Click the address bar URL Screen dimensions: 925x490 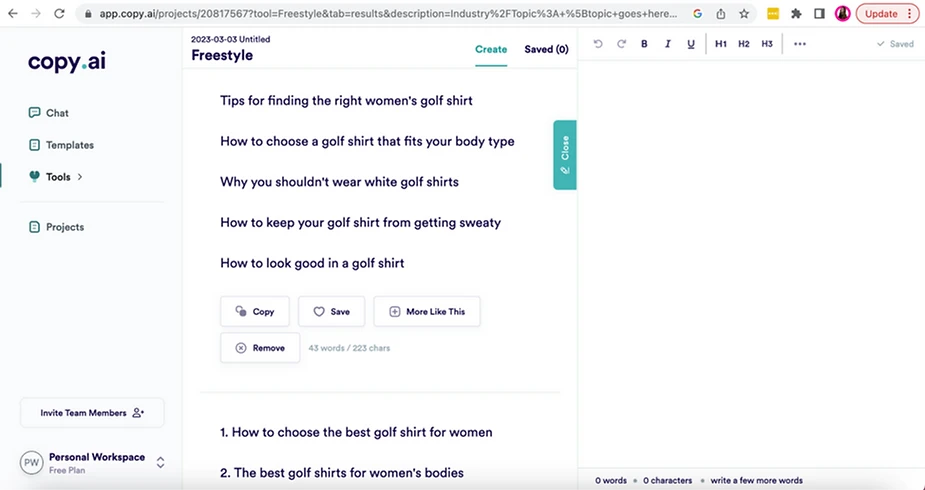388,14
